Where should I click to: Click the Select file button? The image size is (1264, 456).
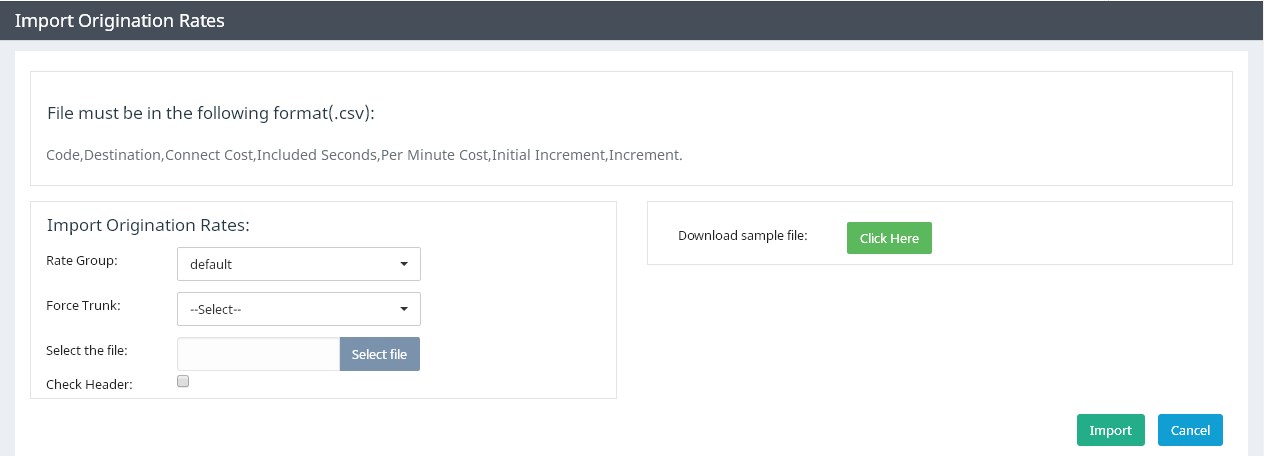pyautogui.click(x=380, y=354)
